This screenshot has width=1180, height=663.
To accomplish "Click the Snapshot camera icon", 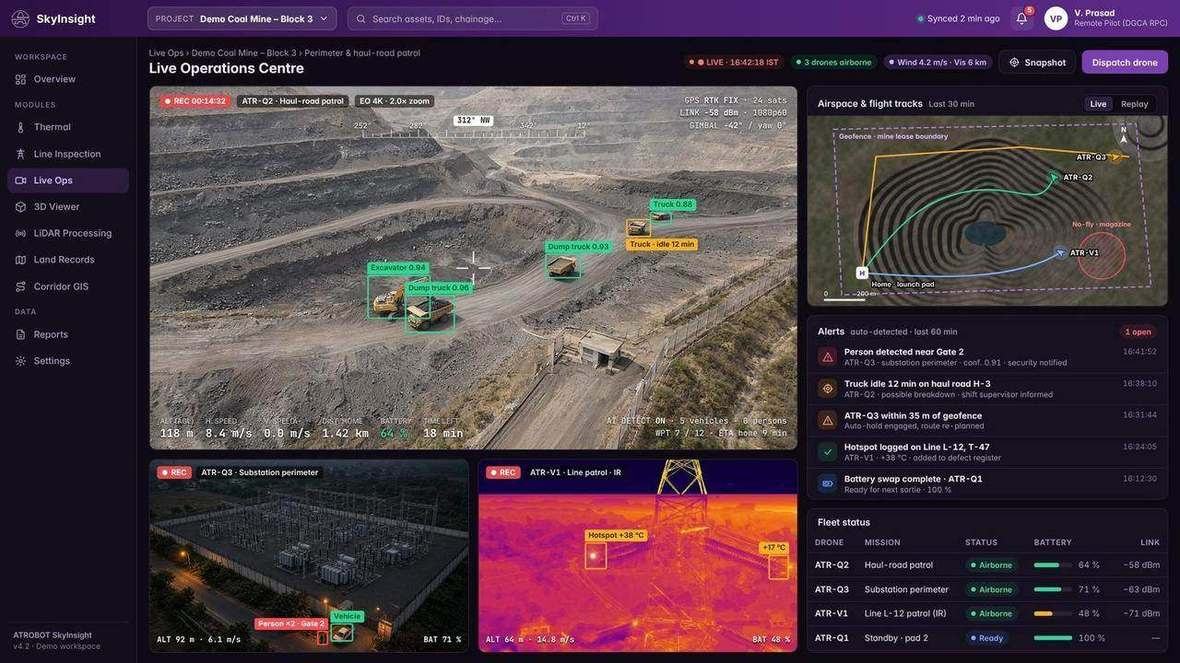I will (1014, 62).
